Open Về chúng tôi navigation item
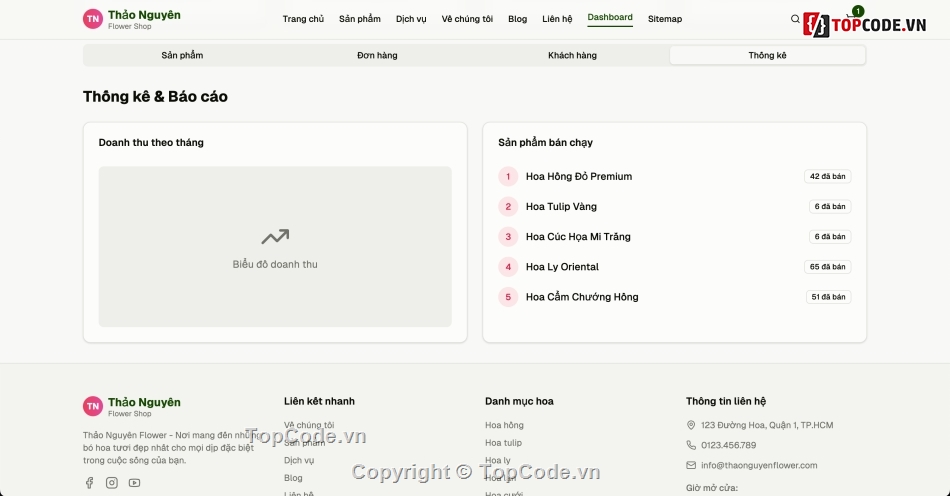Screen dimensions: 950x496 pyautogui.click(x=467, y=19)
